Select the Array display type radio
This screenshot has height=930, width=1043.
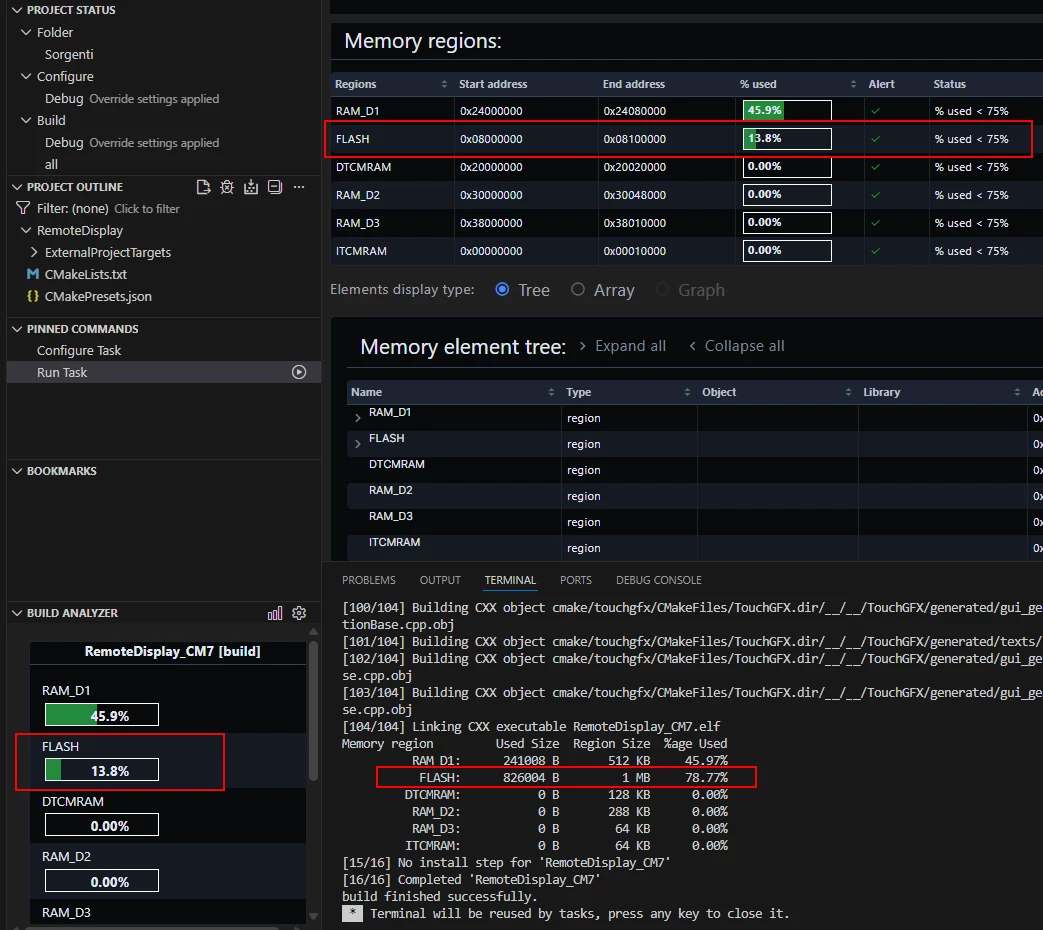[578, 289]
